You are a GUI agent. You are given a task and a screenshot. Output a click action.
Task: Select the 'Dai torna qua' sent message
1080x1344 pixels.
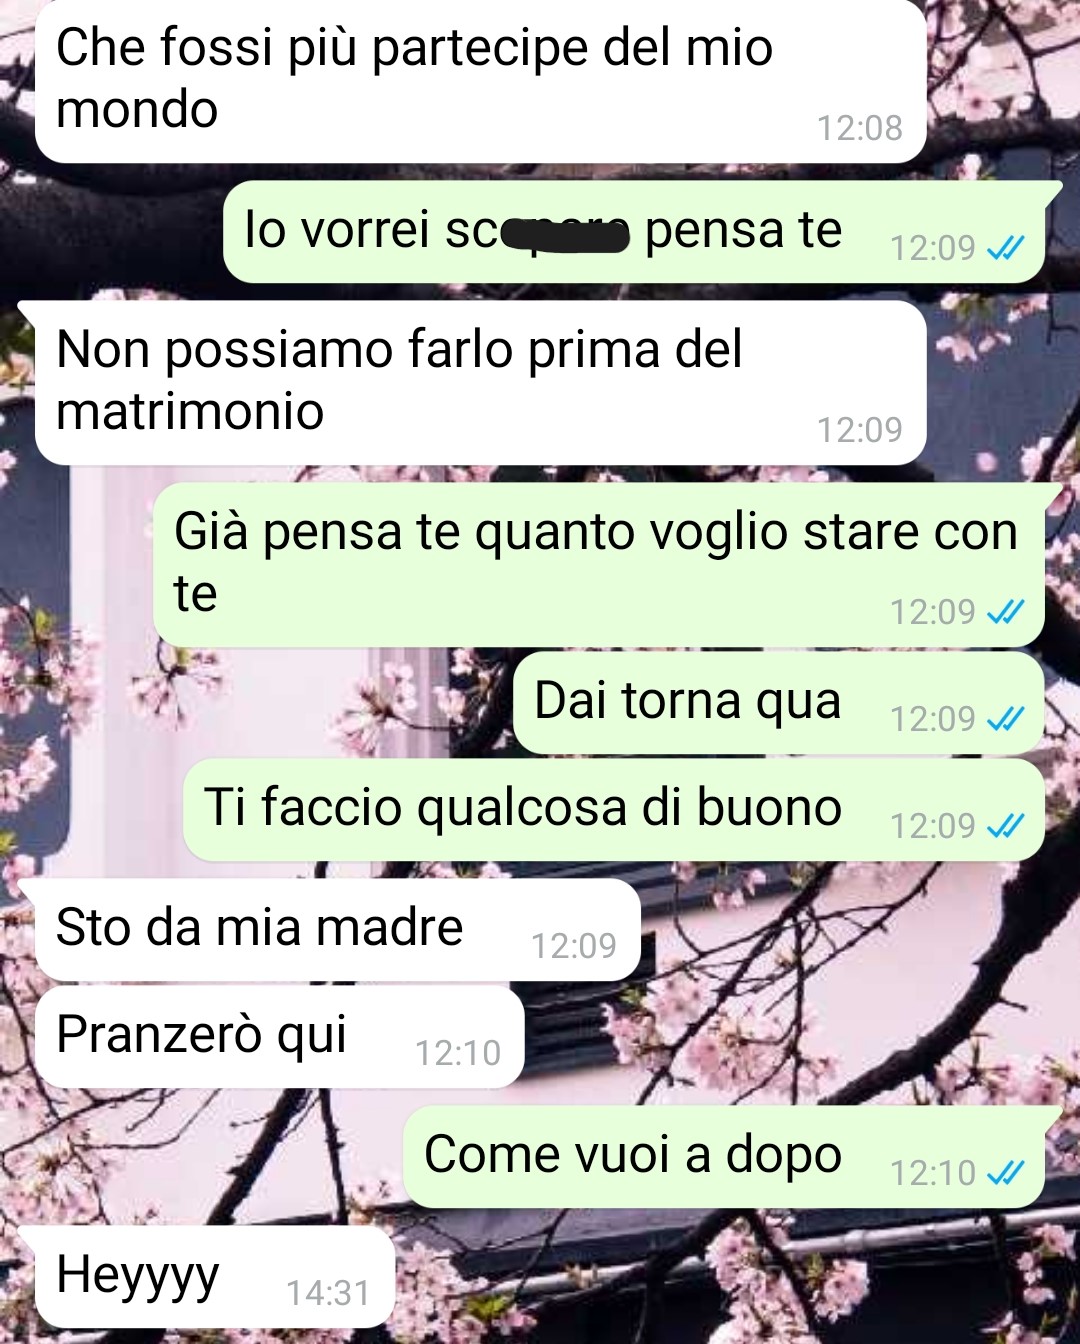pos(779,702)
